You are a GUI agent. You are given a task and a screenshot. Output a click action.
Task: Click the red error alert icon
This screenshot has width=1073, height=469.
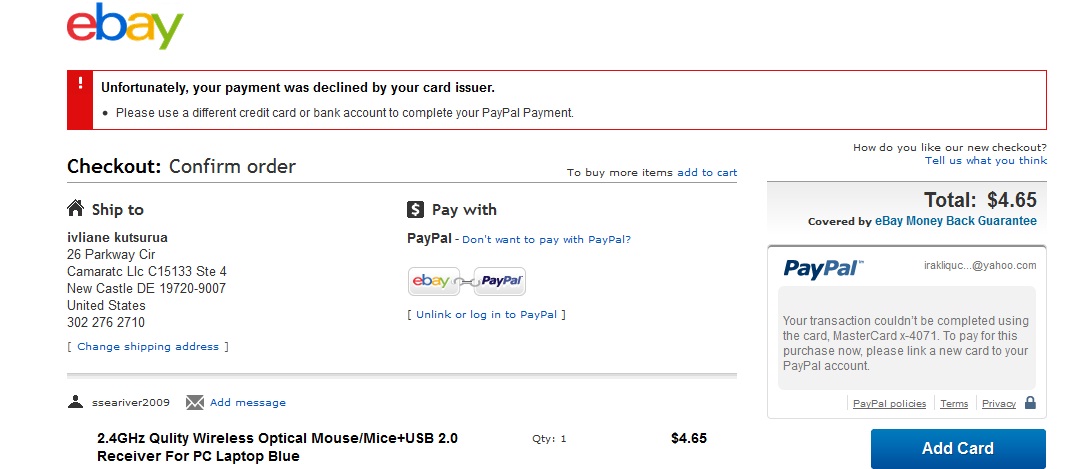tap(80, 85)
